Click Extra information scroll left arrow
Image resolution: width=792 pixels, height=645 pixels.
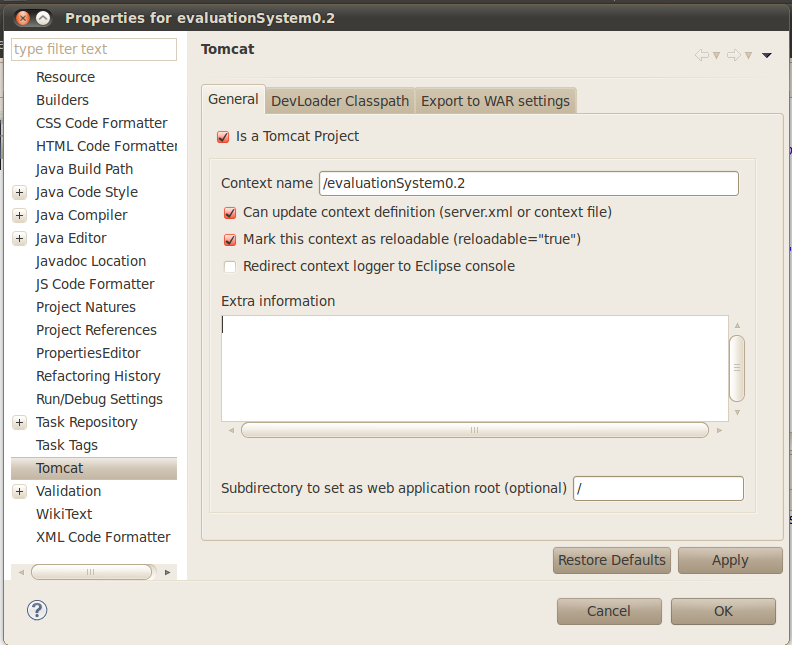click(x=231, y=430)
